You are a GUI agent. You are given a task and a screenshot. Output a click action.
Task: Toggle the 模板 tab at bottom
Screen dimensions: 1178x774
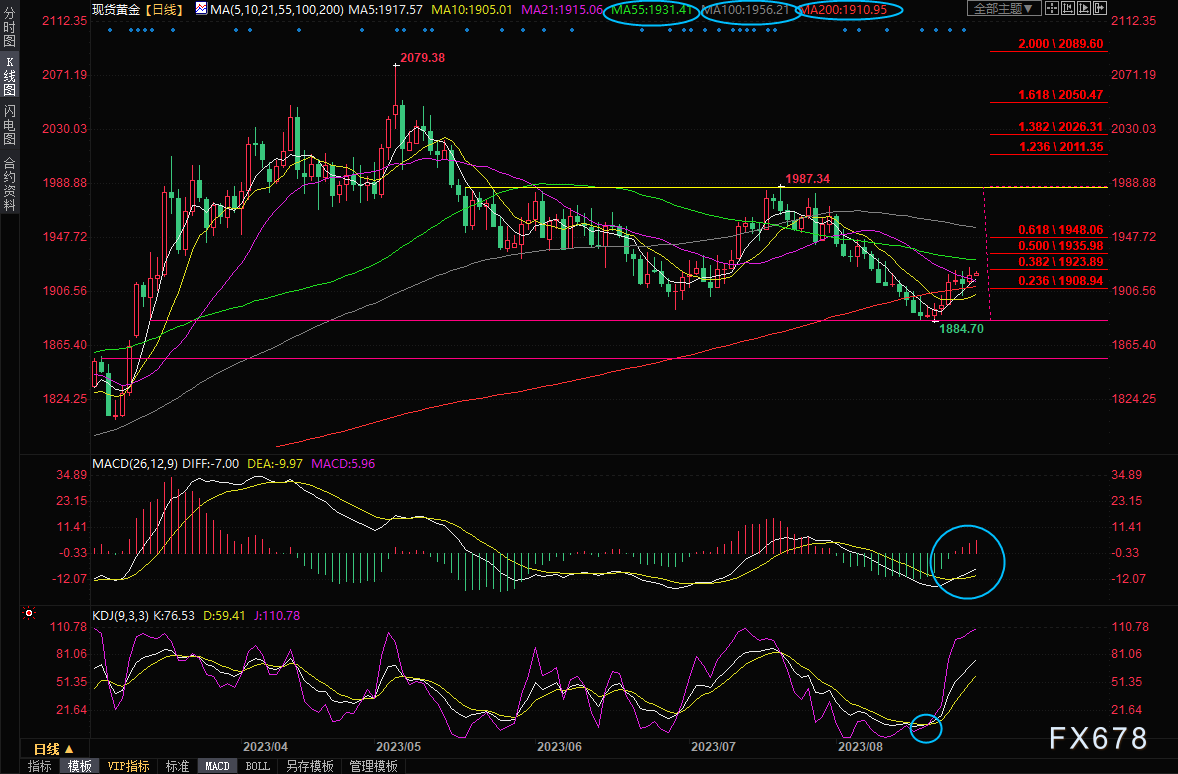[x=80, y=766]
